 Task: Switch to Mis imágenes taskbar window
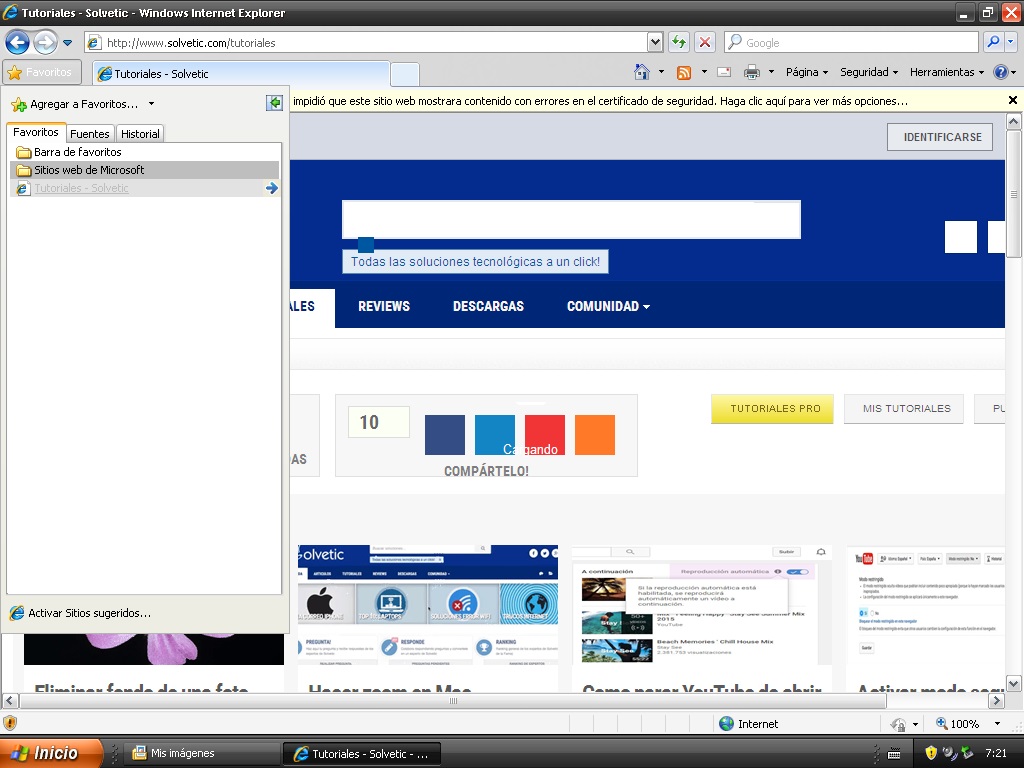[202, 753]
